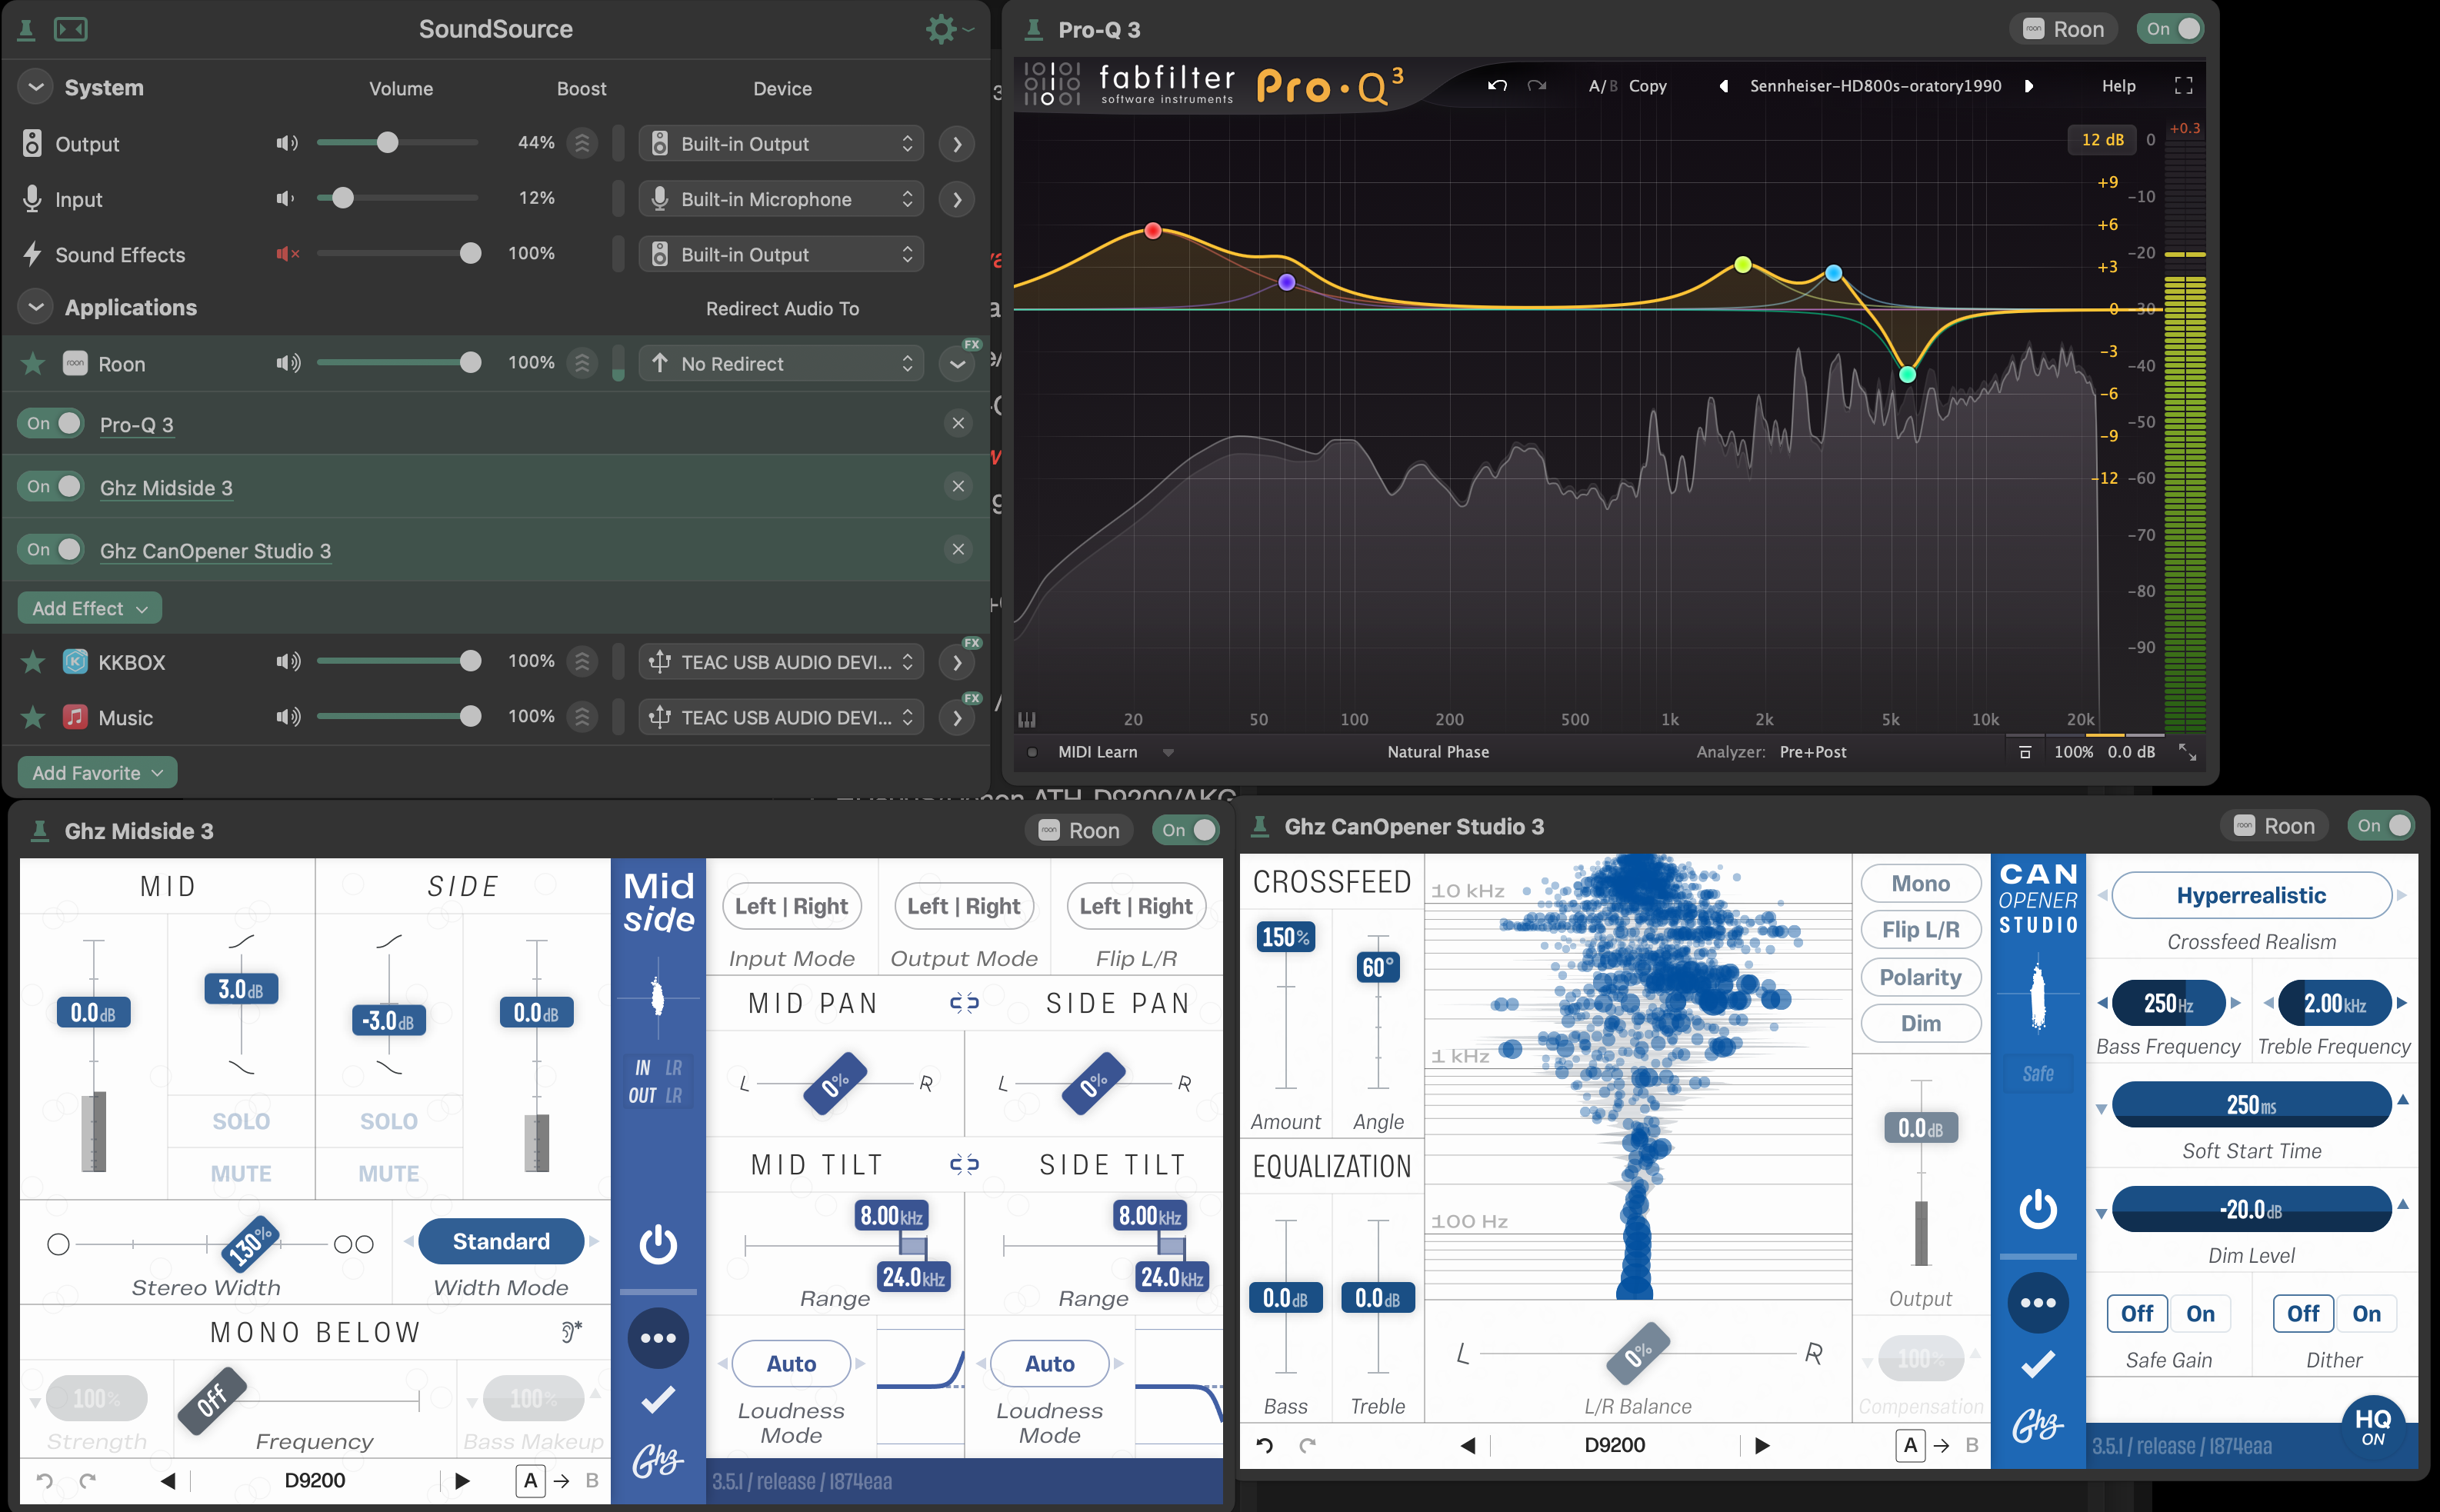
Task: Turn Safe Gain On
Action: coord(2200,1314)
